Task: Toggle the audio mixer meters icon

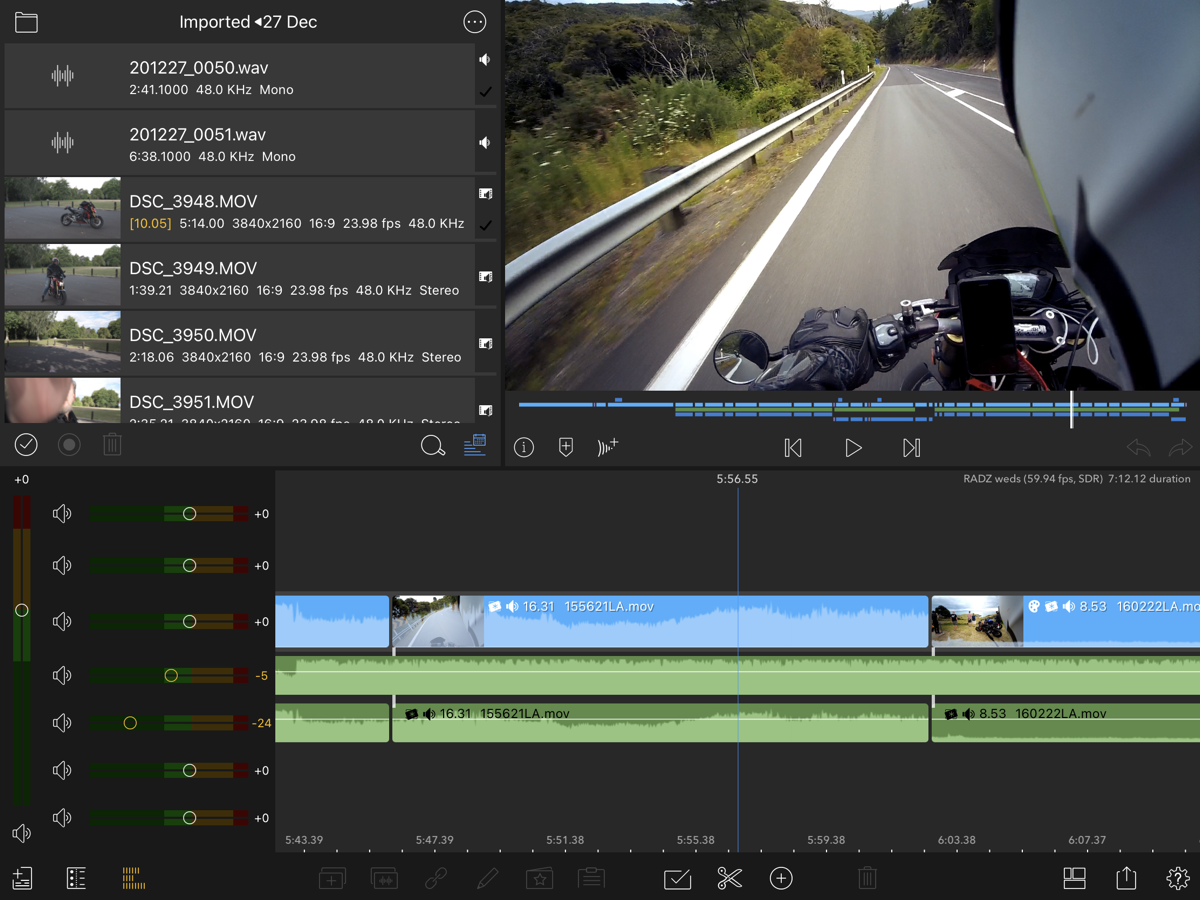Action: [x=133, y=878]
